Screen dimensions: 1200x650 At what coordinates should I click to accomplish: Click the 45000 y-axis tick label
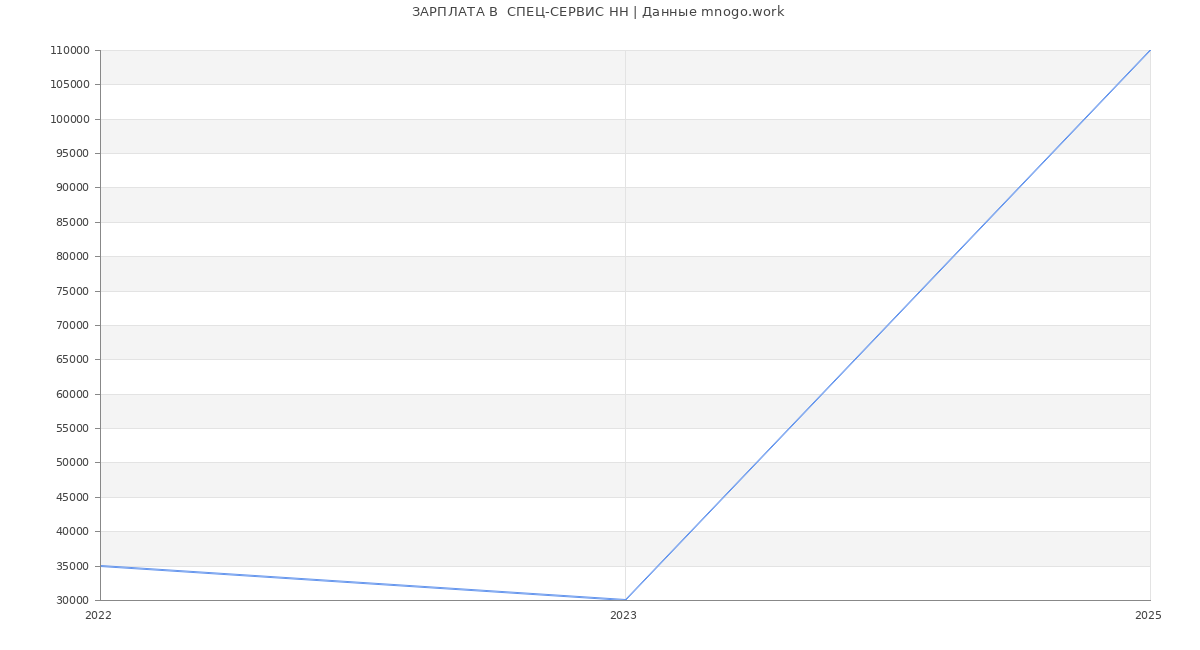tap(72, 497)
